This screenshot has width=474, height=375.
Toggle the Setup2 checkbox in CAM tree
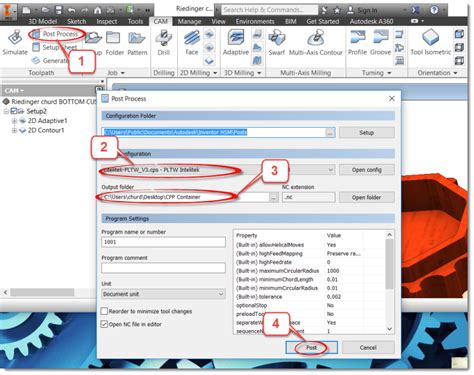[14, 111]
